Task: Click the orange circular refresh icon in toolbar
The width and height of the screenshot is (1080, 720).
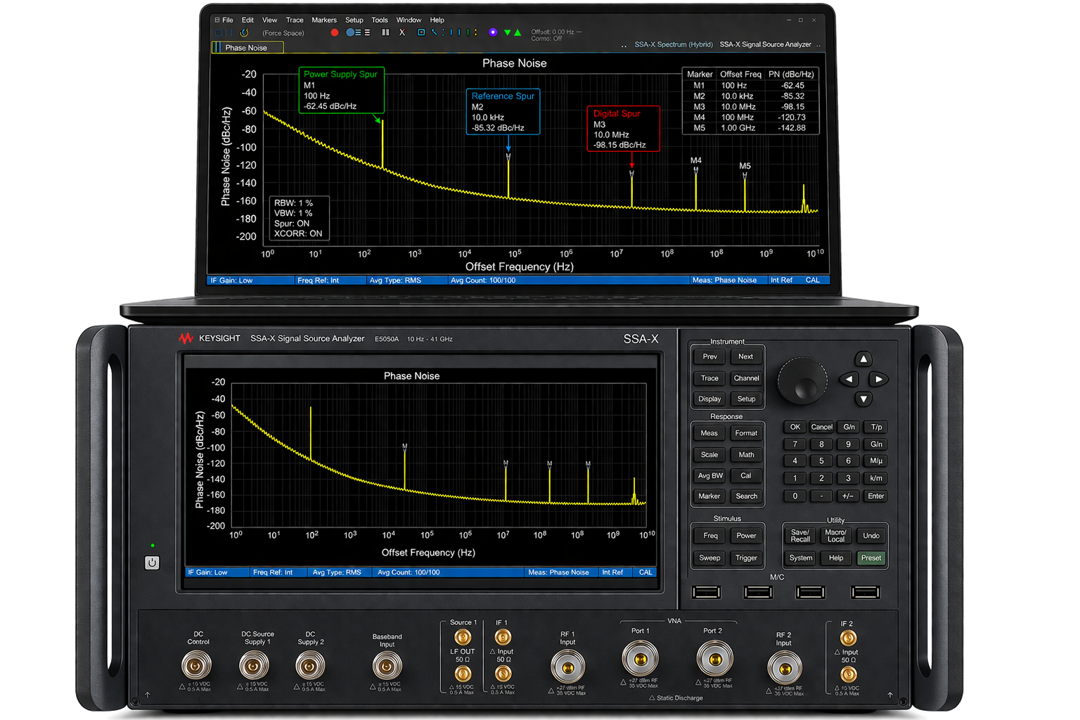Action: [x=244, y=32]
